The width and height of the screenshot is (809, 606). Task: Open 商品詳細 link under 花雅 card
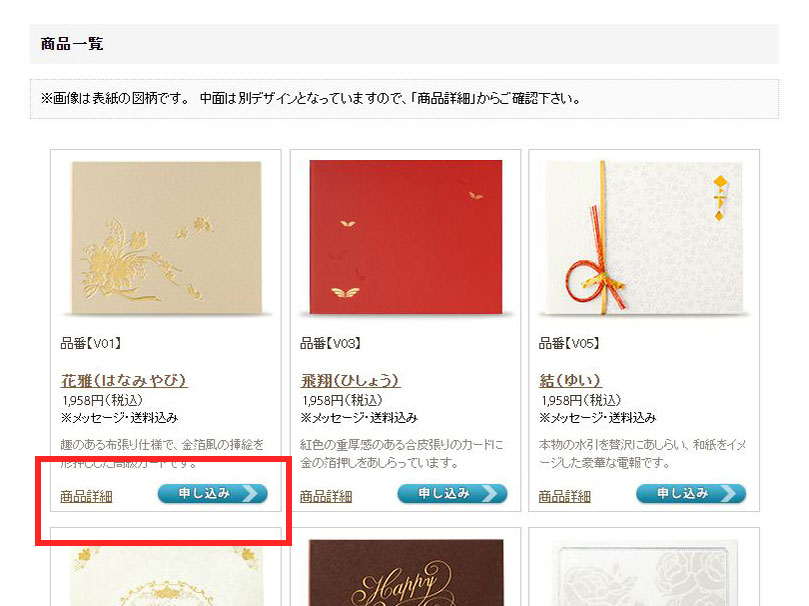click(86, 496)
